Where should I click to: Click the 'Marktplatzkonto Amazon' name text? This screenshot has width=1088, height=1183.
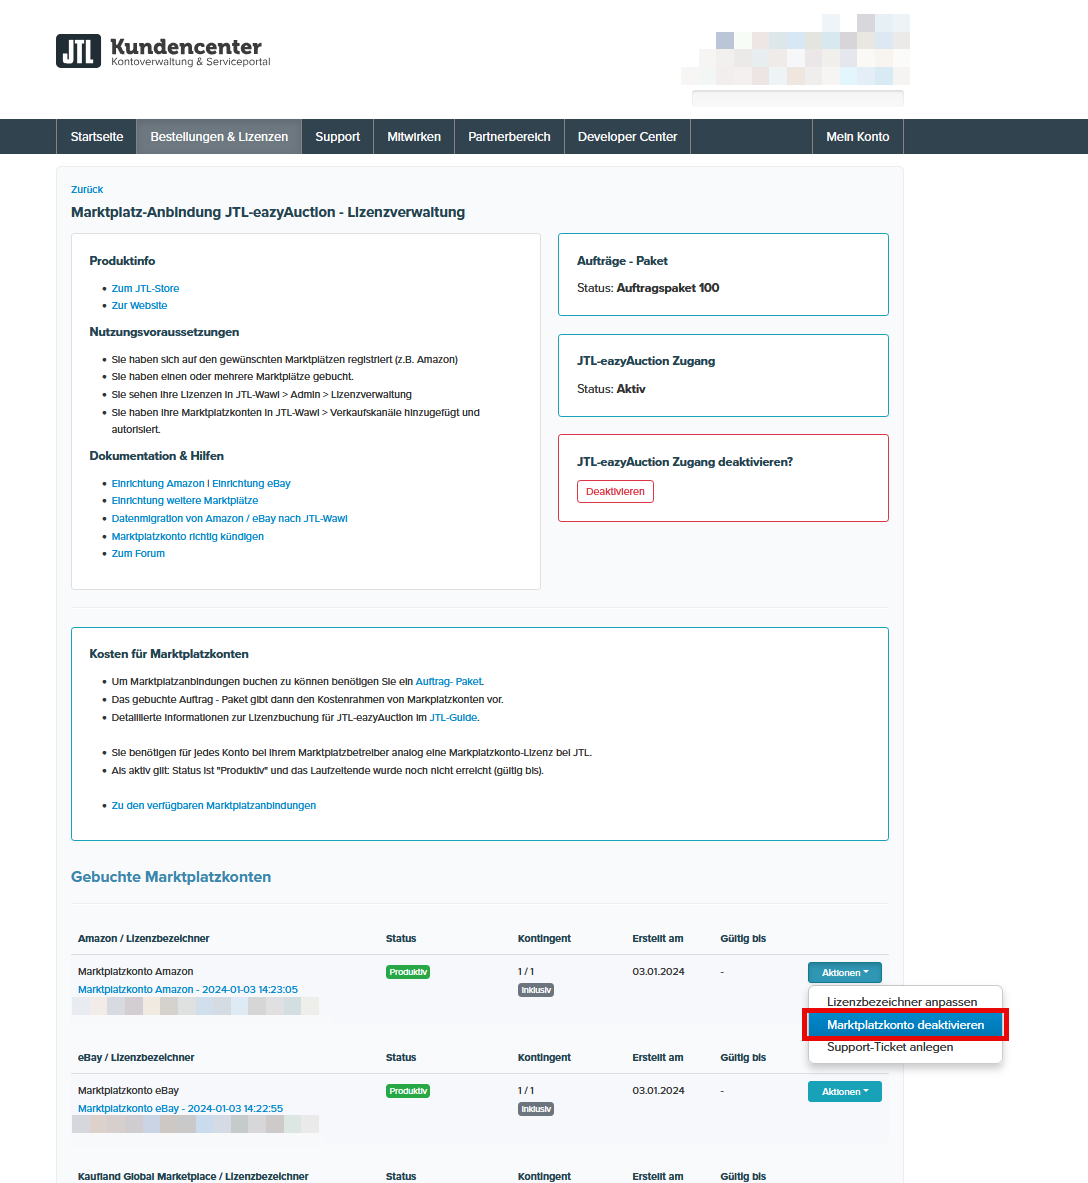pos(136,972)
